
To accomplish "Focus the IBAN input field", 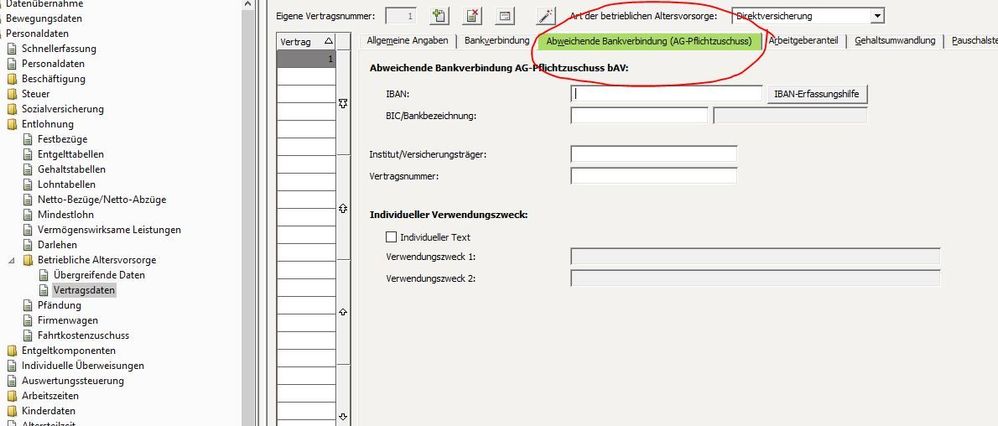I will (x=666, y=94).
